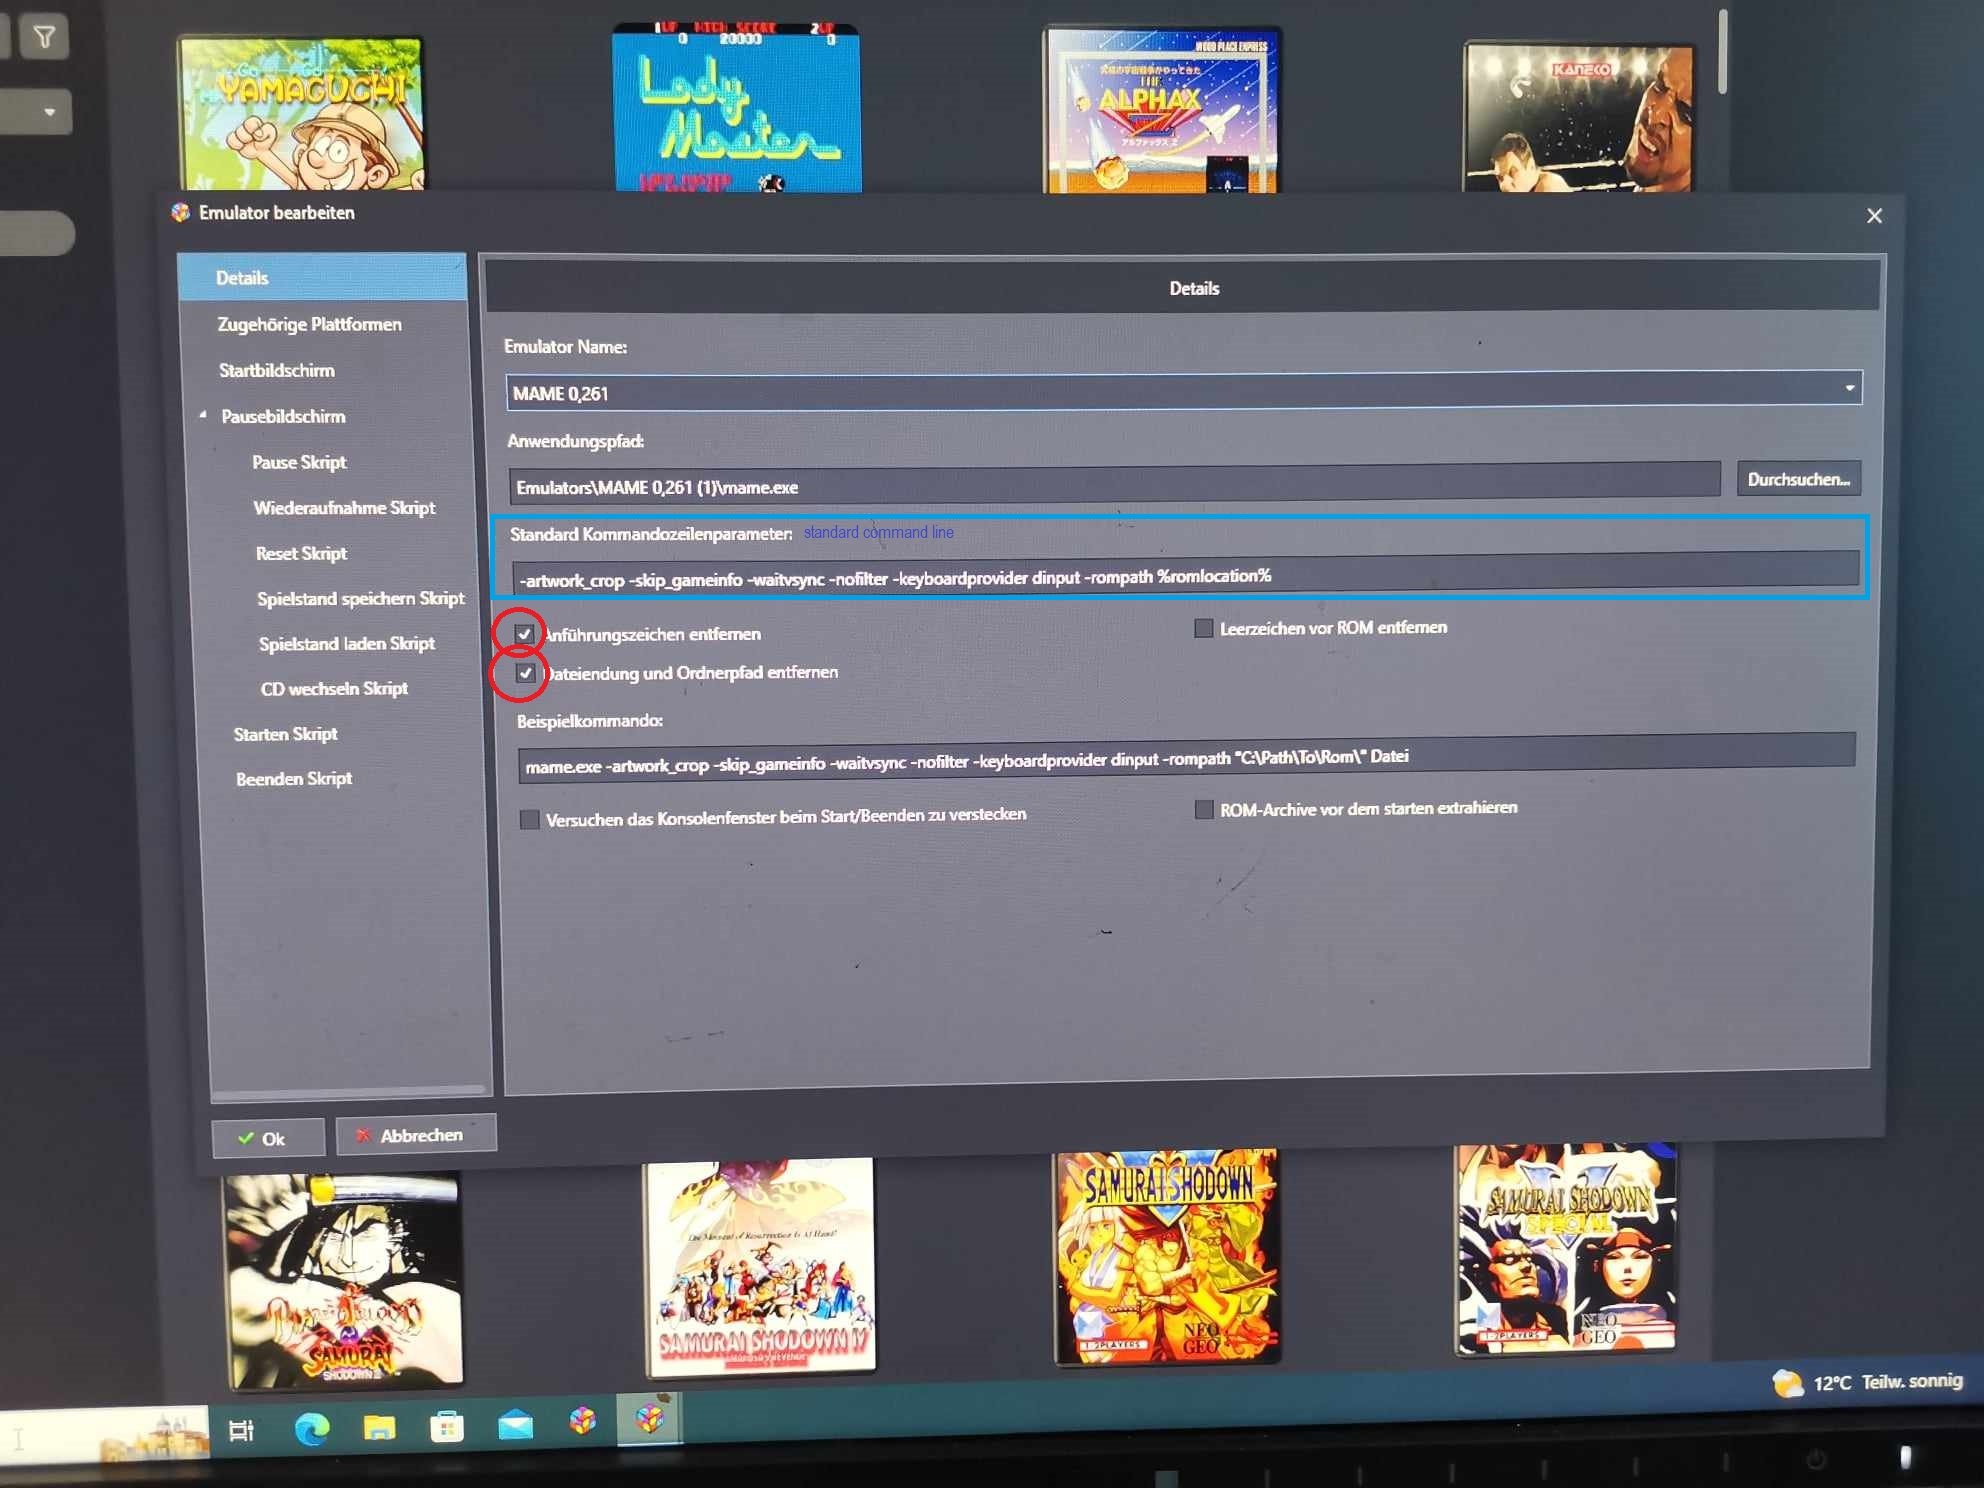Select the Details section
The height and width of the screenshot is (1488, 1984).
tap(322, 278)
